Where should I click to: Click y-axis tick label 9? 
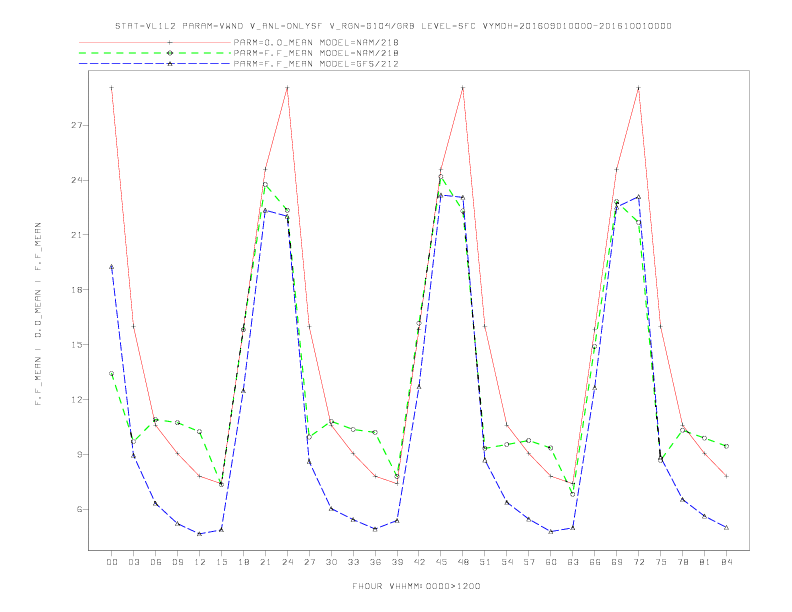[x=79, y=454]
